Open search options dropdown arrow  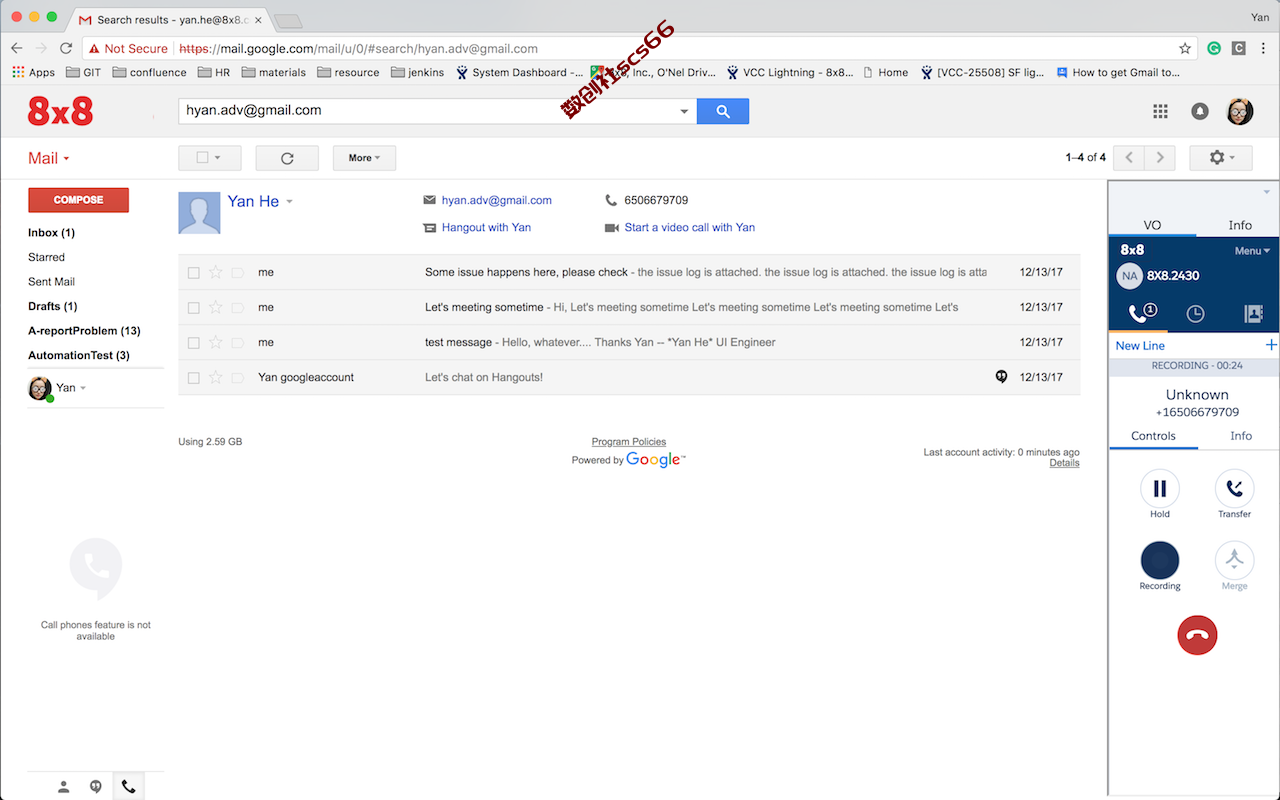tap(685, 111)
